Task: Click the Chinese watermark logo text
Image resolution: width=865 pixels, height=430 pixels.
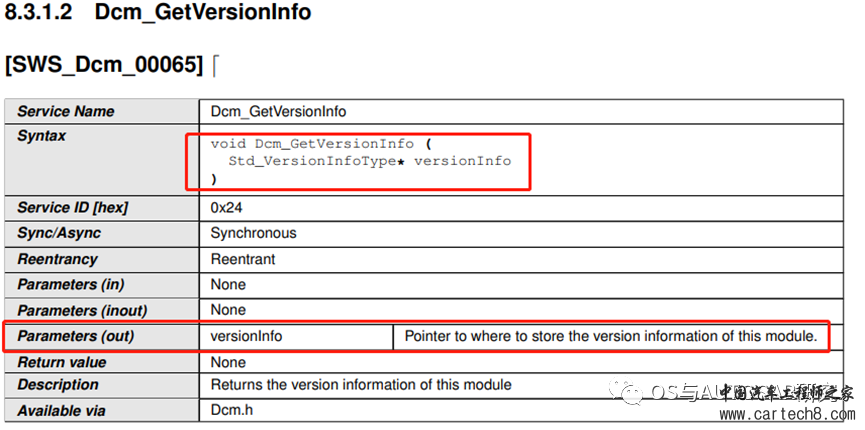Action: coord(787,393)
